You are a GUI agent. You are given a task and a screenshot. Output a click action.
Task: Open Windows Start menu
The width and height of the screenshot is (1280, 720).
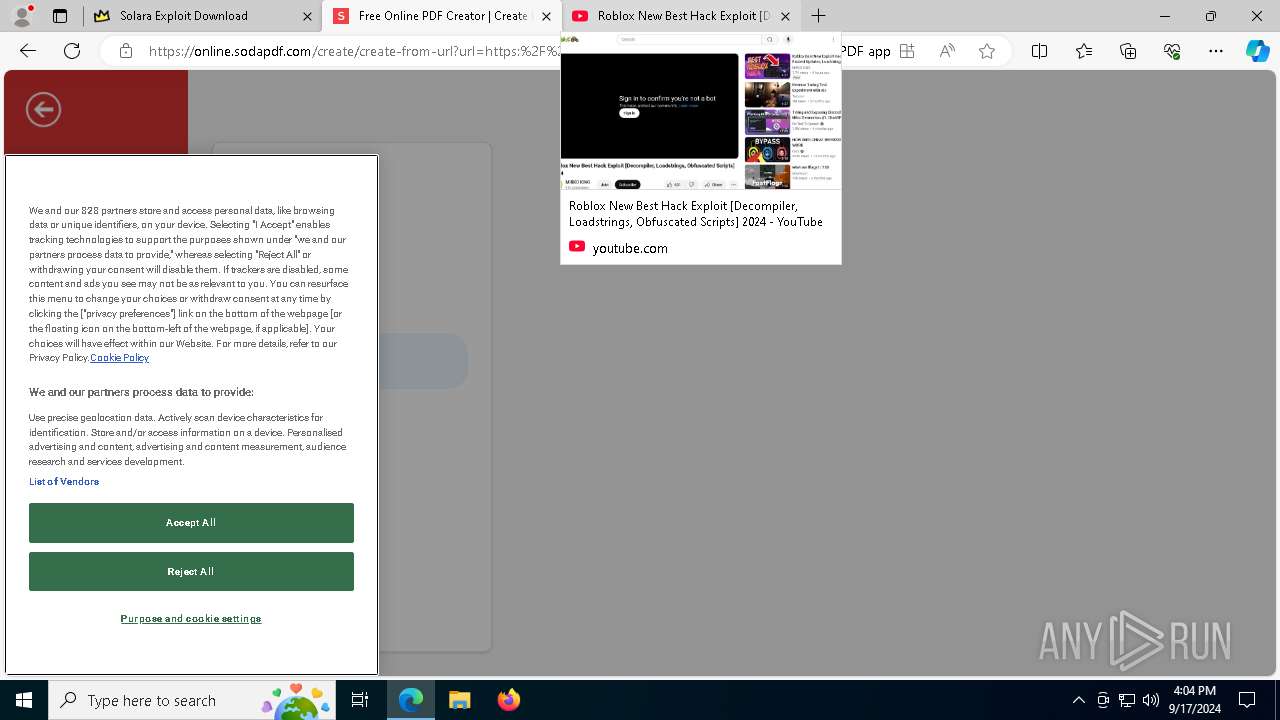tap(24, 700)
